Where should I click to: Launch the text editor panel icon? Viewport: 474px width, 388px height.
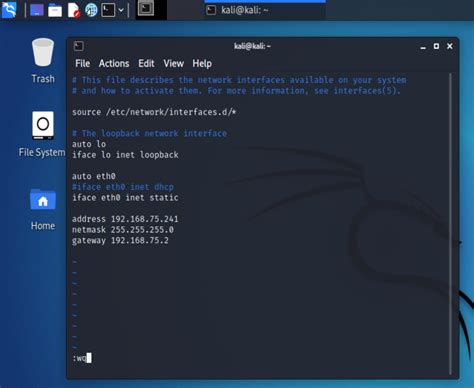(x=73, y=10)
